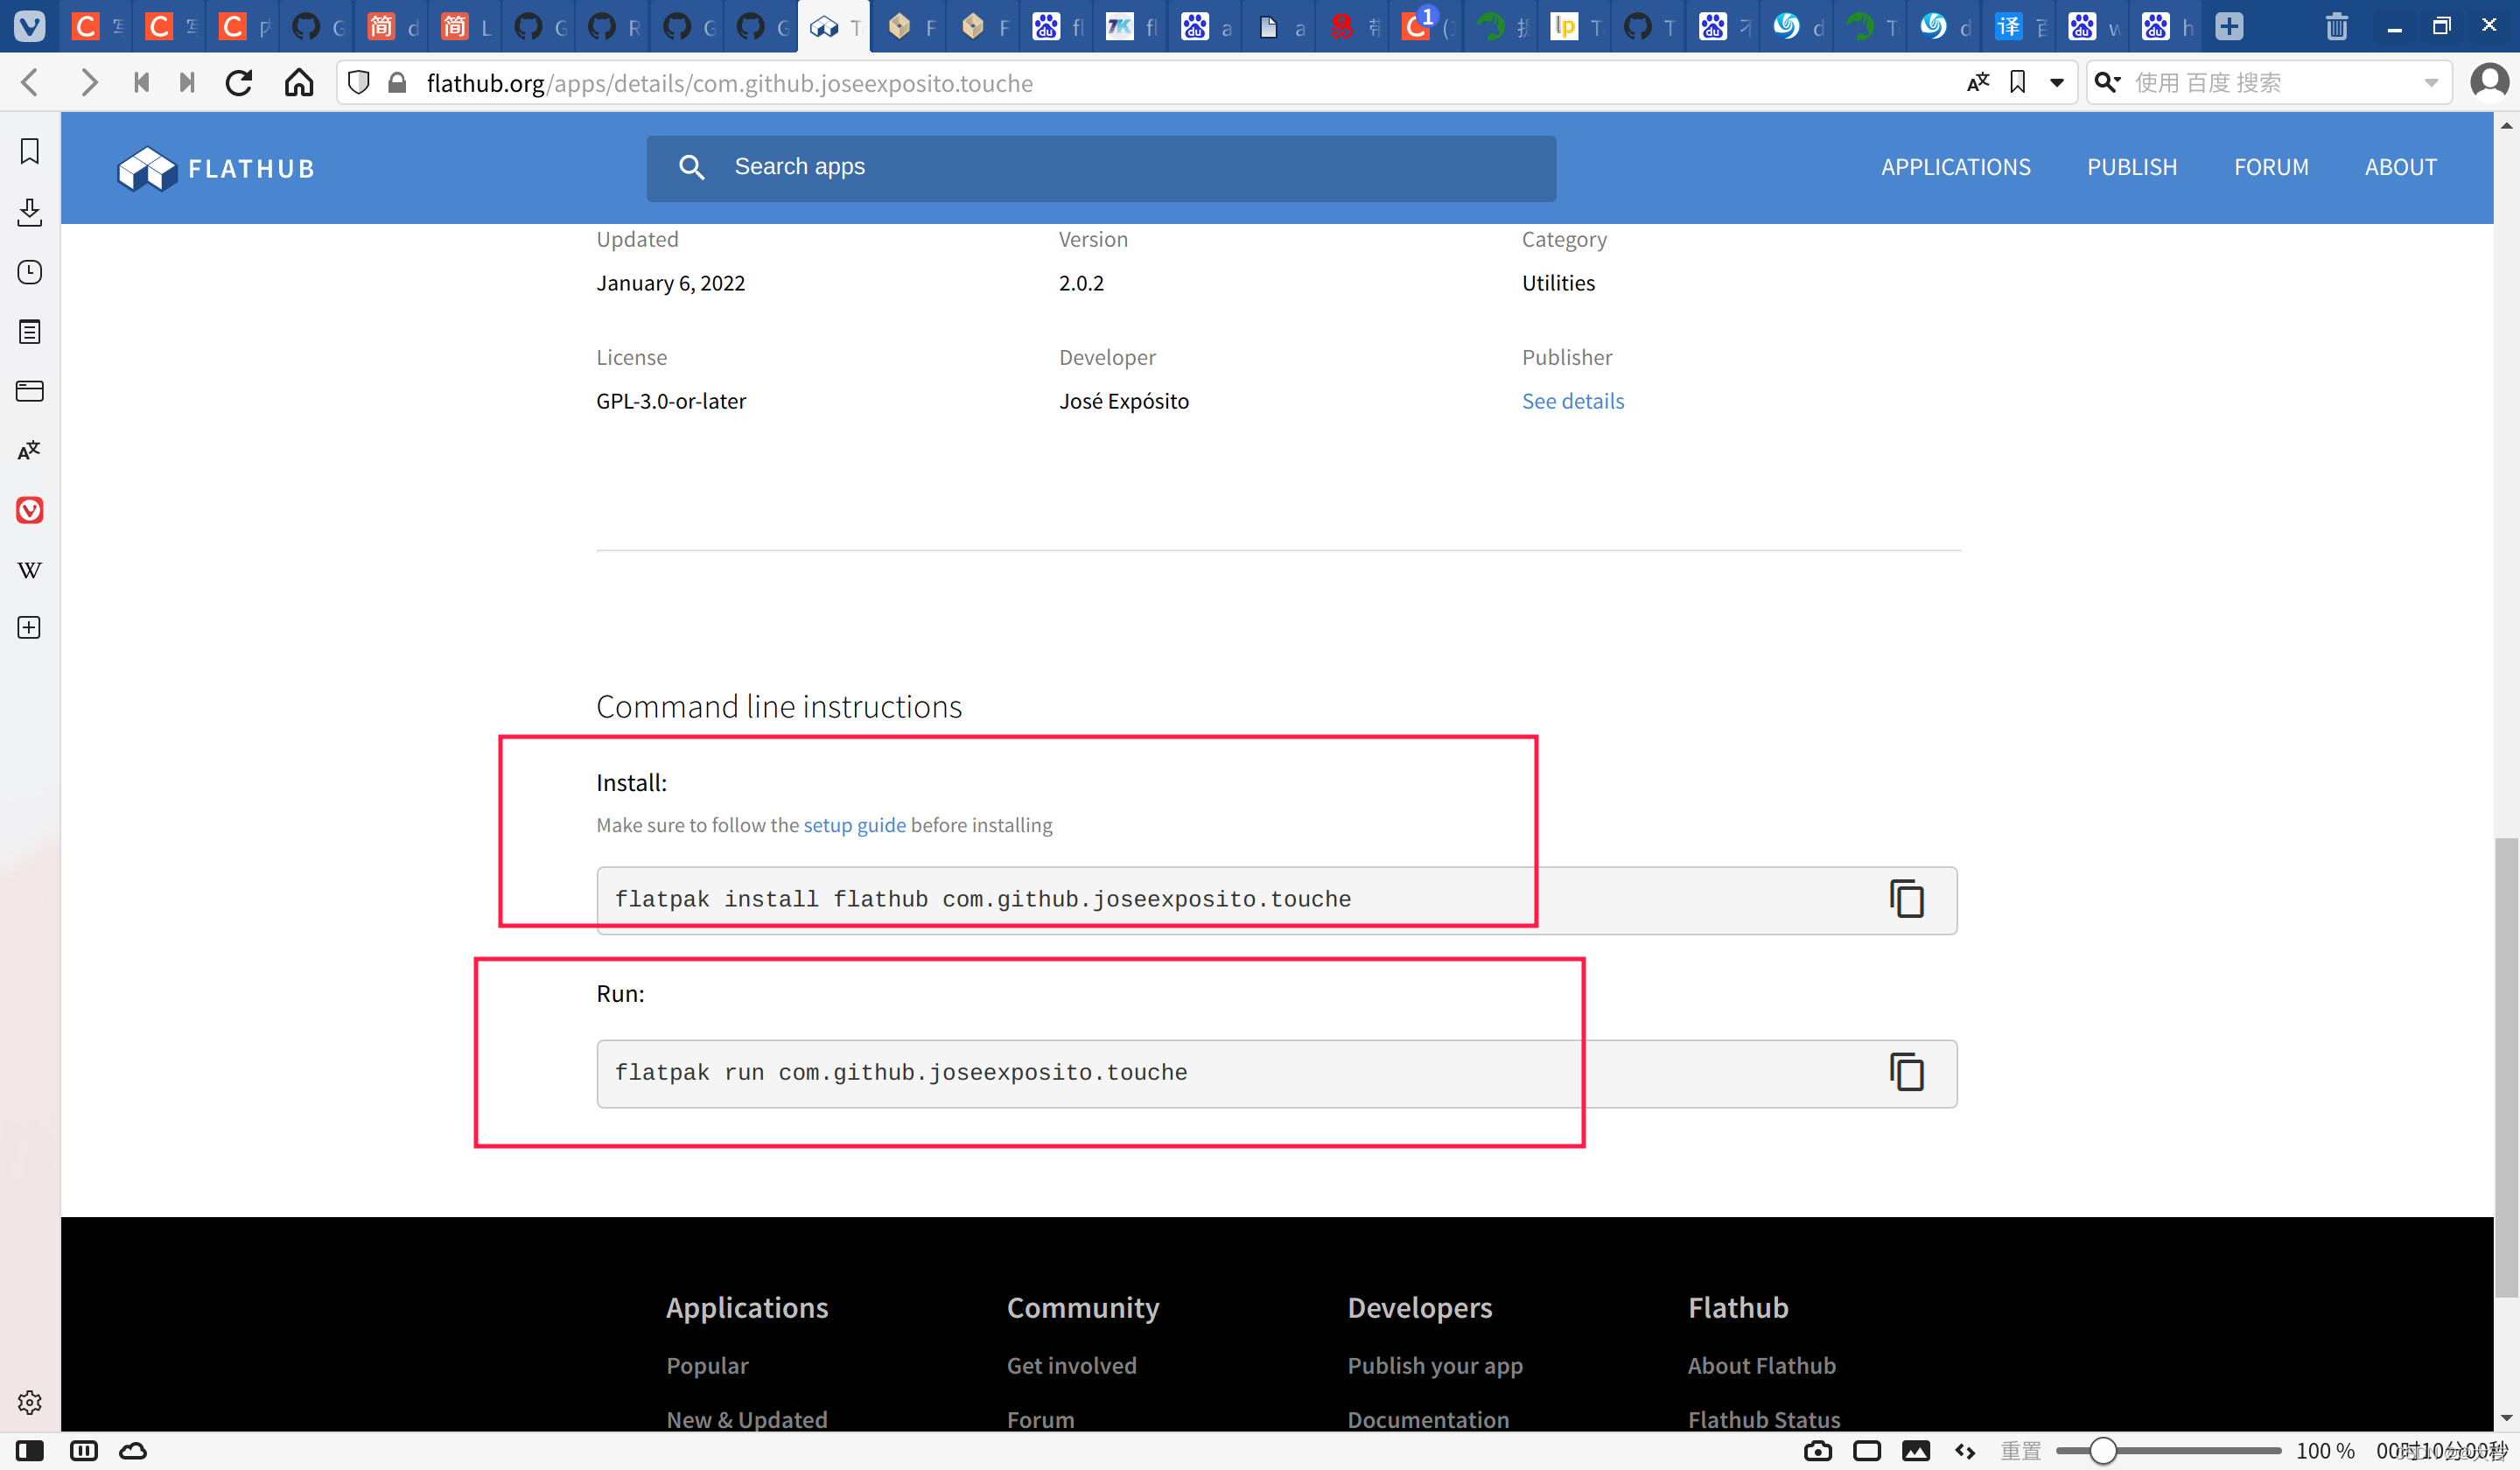Click the browser back navigation icon
This screenshot has width=2520, height=1470.
click(38, 82)
